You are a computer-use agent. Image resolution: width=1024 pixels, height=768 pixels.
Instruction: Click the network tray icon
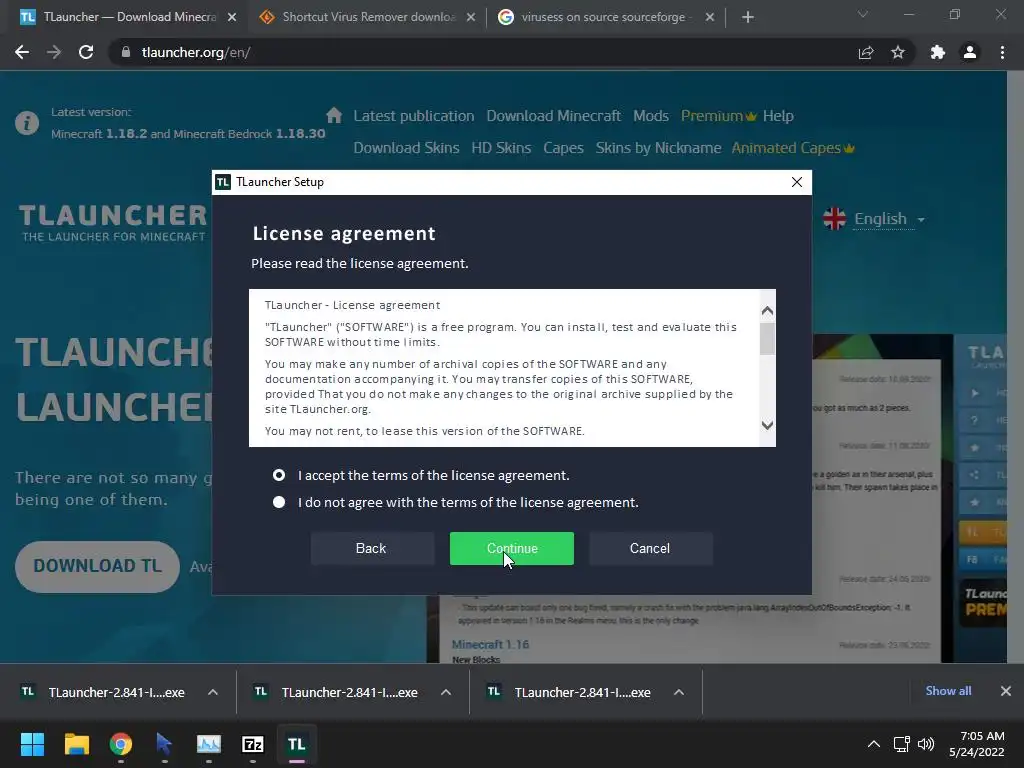[902, 744]
